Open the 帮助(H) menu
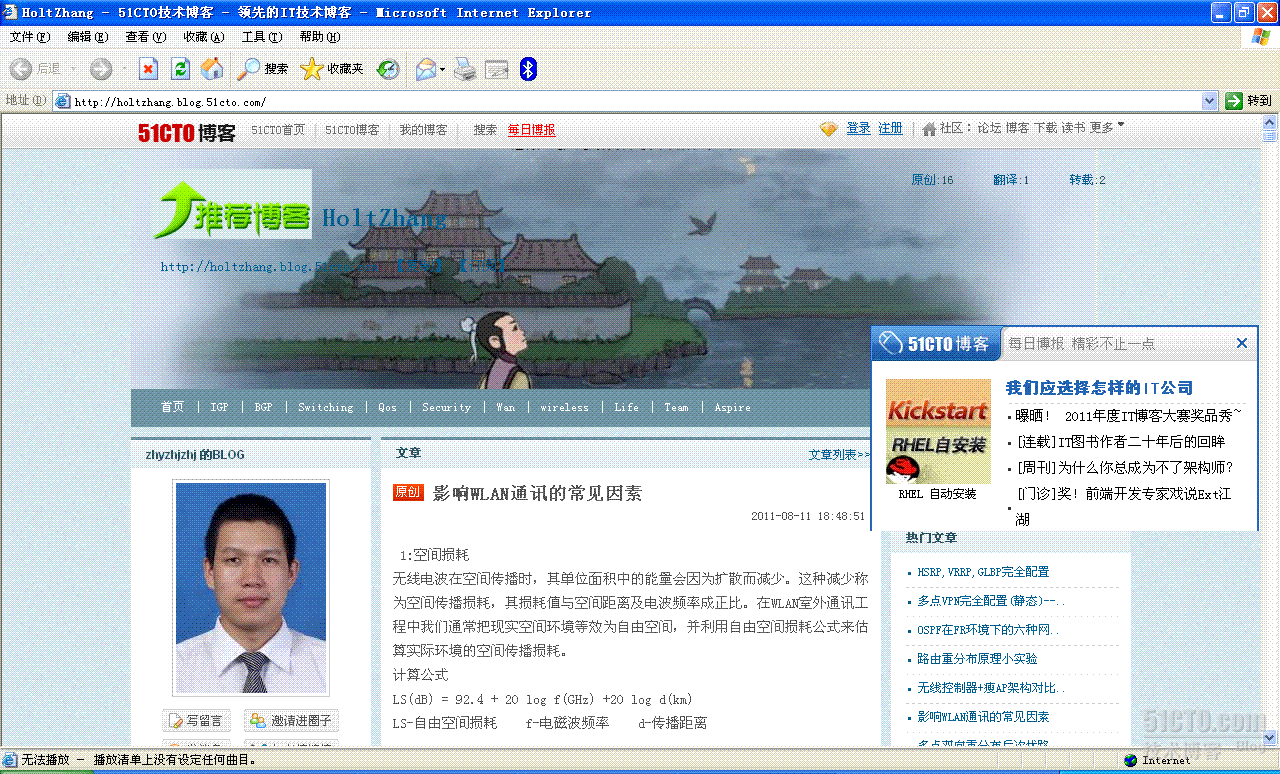1280x774 pixels. coord(320,37)
